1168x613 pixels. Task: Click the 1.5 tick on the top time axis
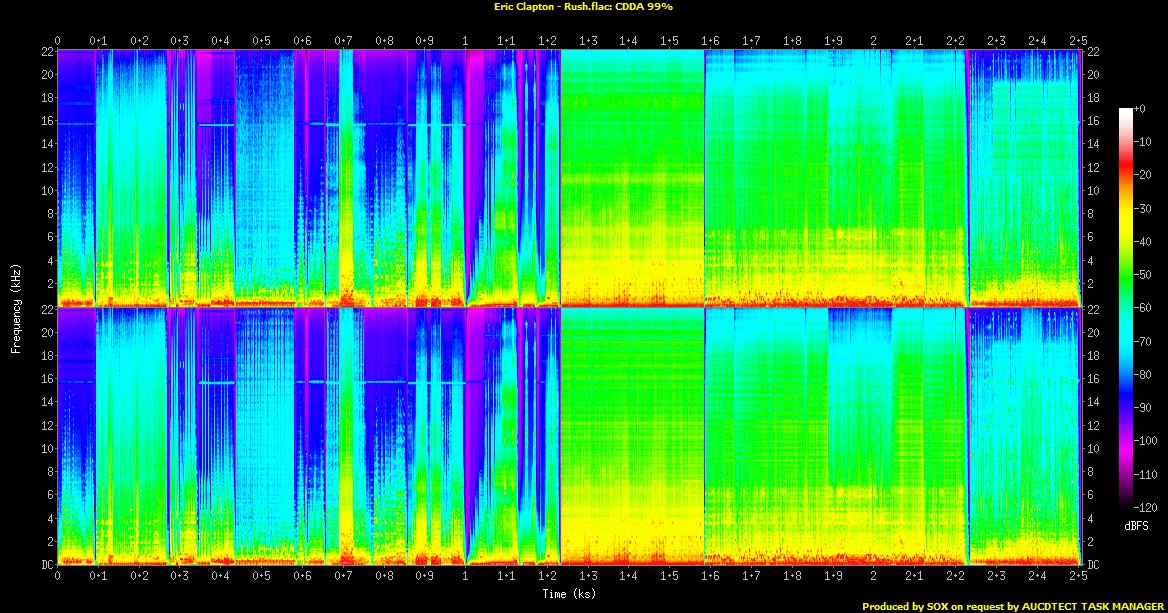pyautogui.click(x=669, y=41)
